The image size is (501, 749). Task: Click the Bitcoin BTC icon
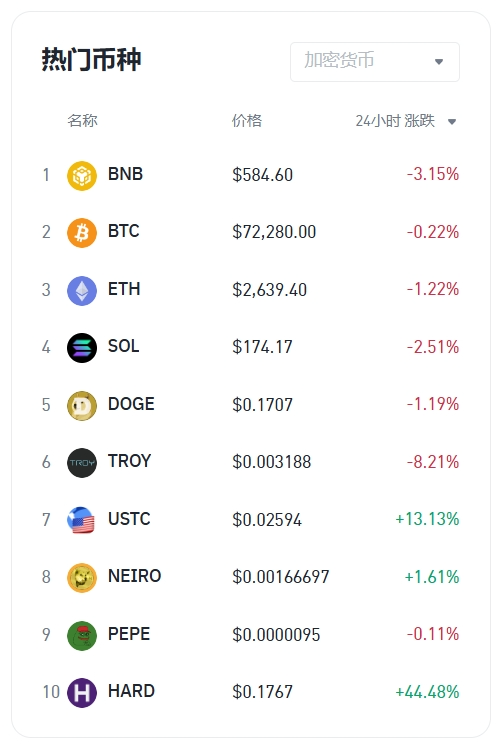pyautogui.click(x=82, y=233)
